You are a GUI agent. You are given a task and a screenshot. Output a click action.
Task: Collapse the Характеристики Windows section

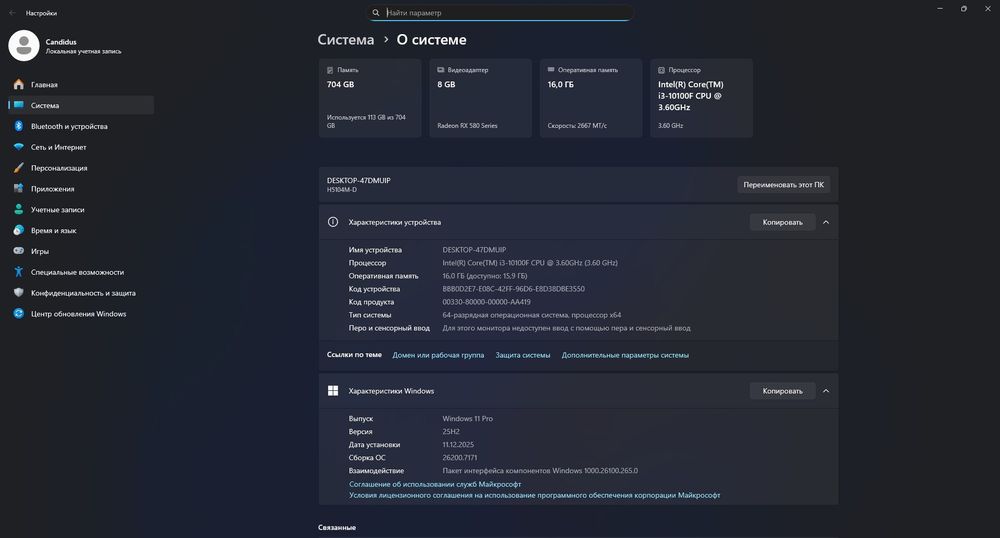[825, 391]
